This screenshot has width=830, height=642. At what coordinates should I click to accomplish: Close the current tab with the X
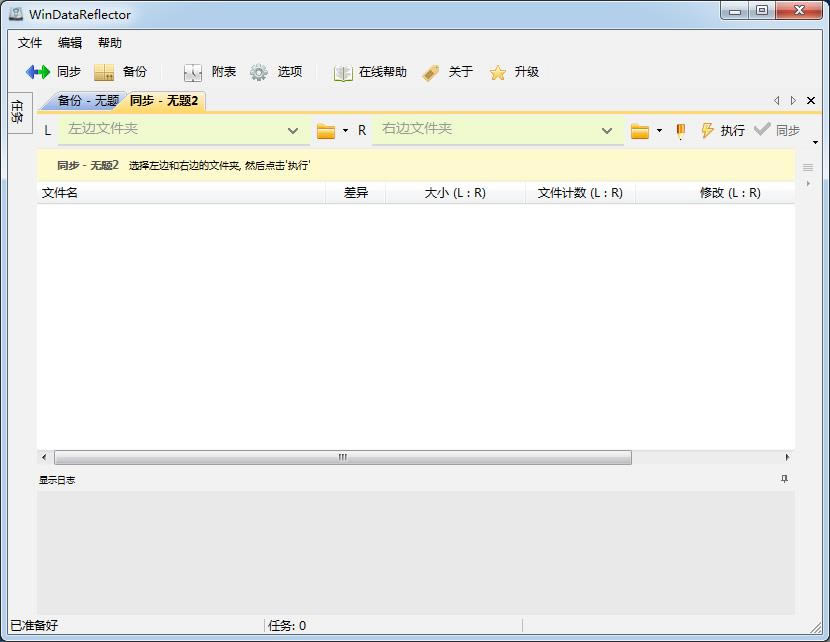tap(810, 101)
